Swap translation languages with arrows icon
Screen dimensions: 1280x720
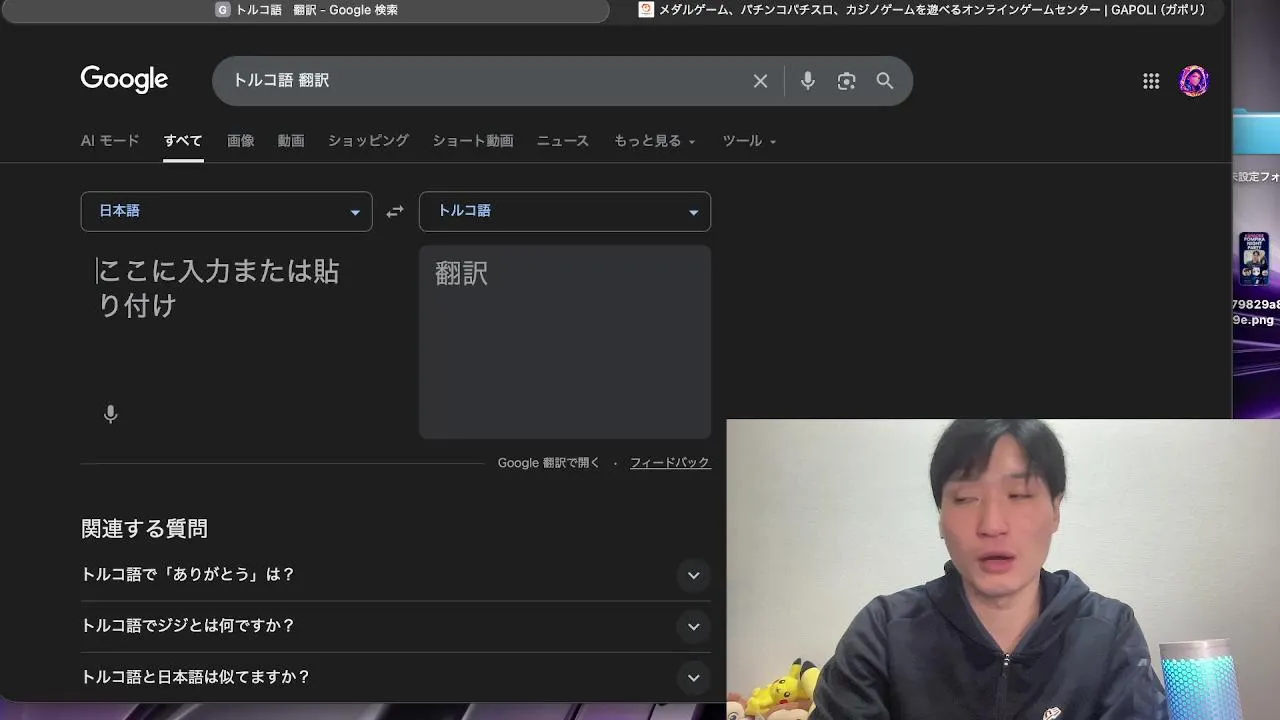pos(395,211)
